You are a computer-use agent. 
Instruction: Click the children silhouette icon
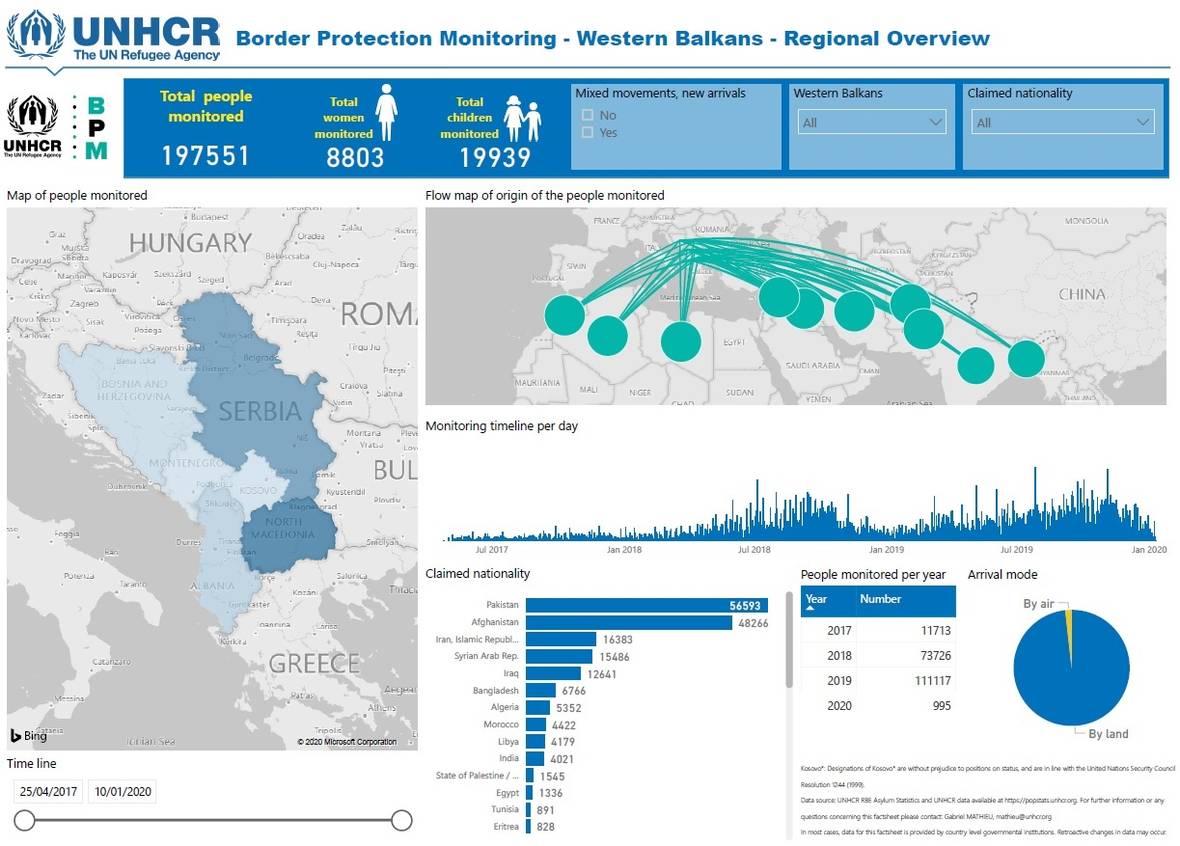pyautogui.click(x=521, y=119)
